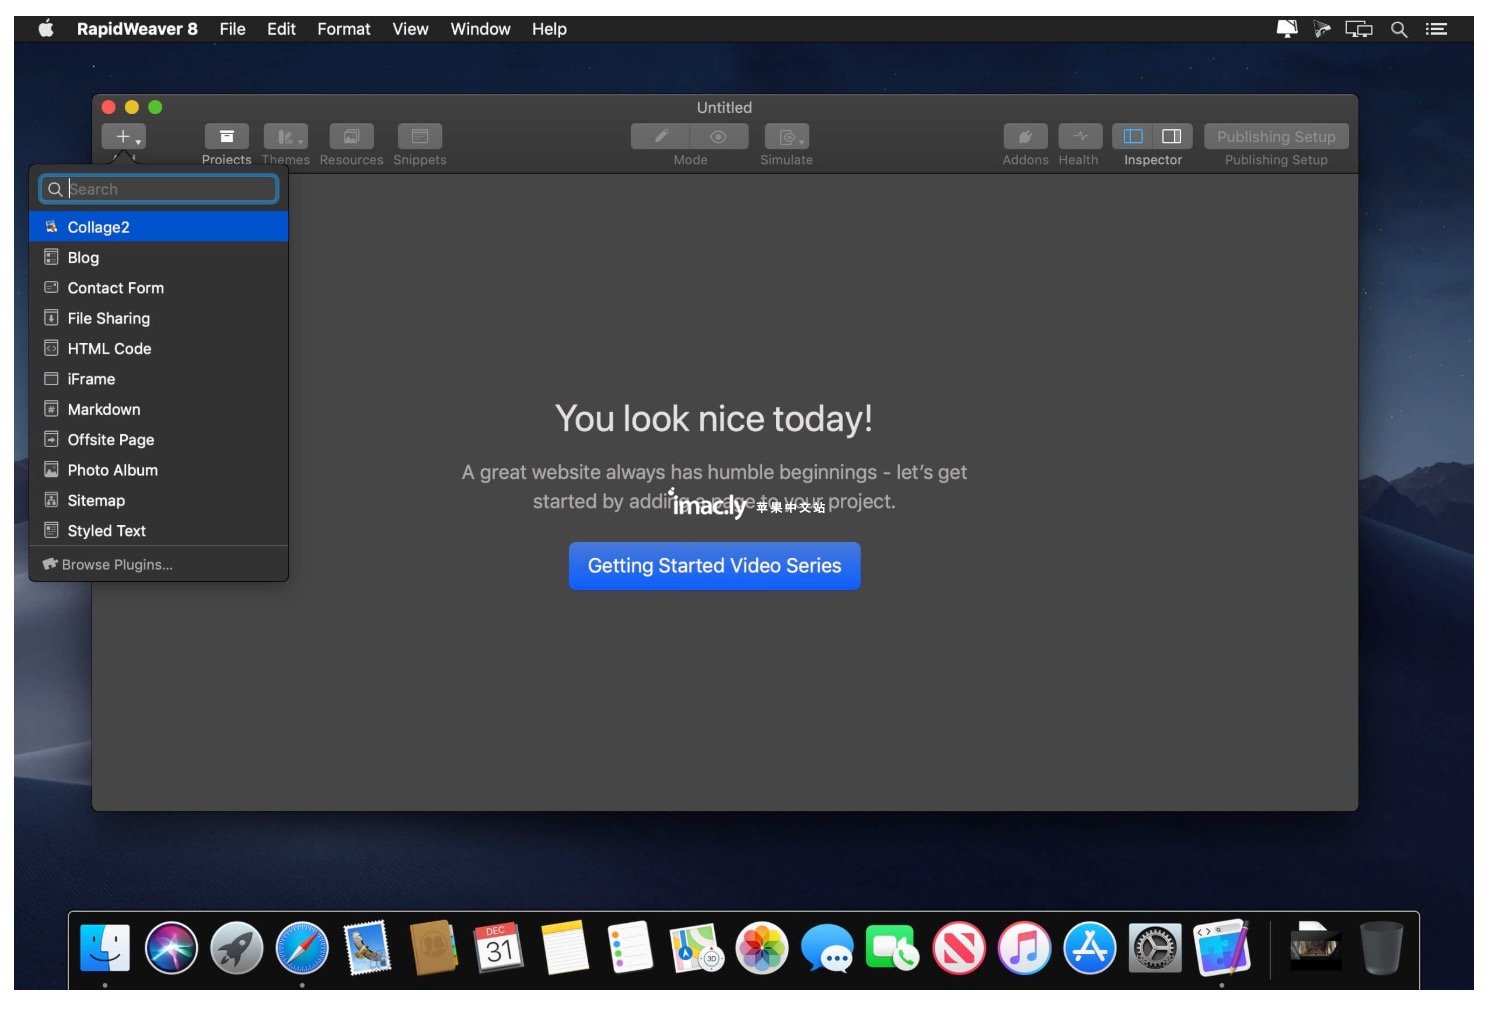
Task: Add a Styled Text page
Action: click(159, 530)
